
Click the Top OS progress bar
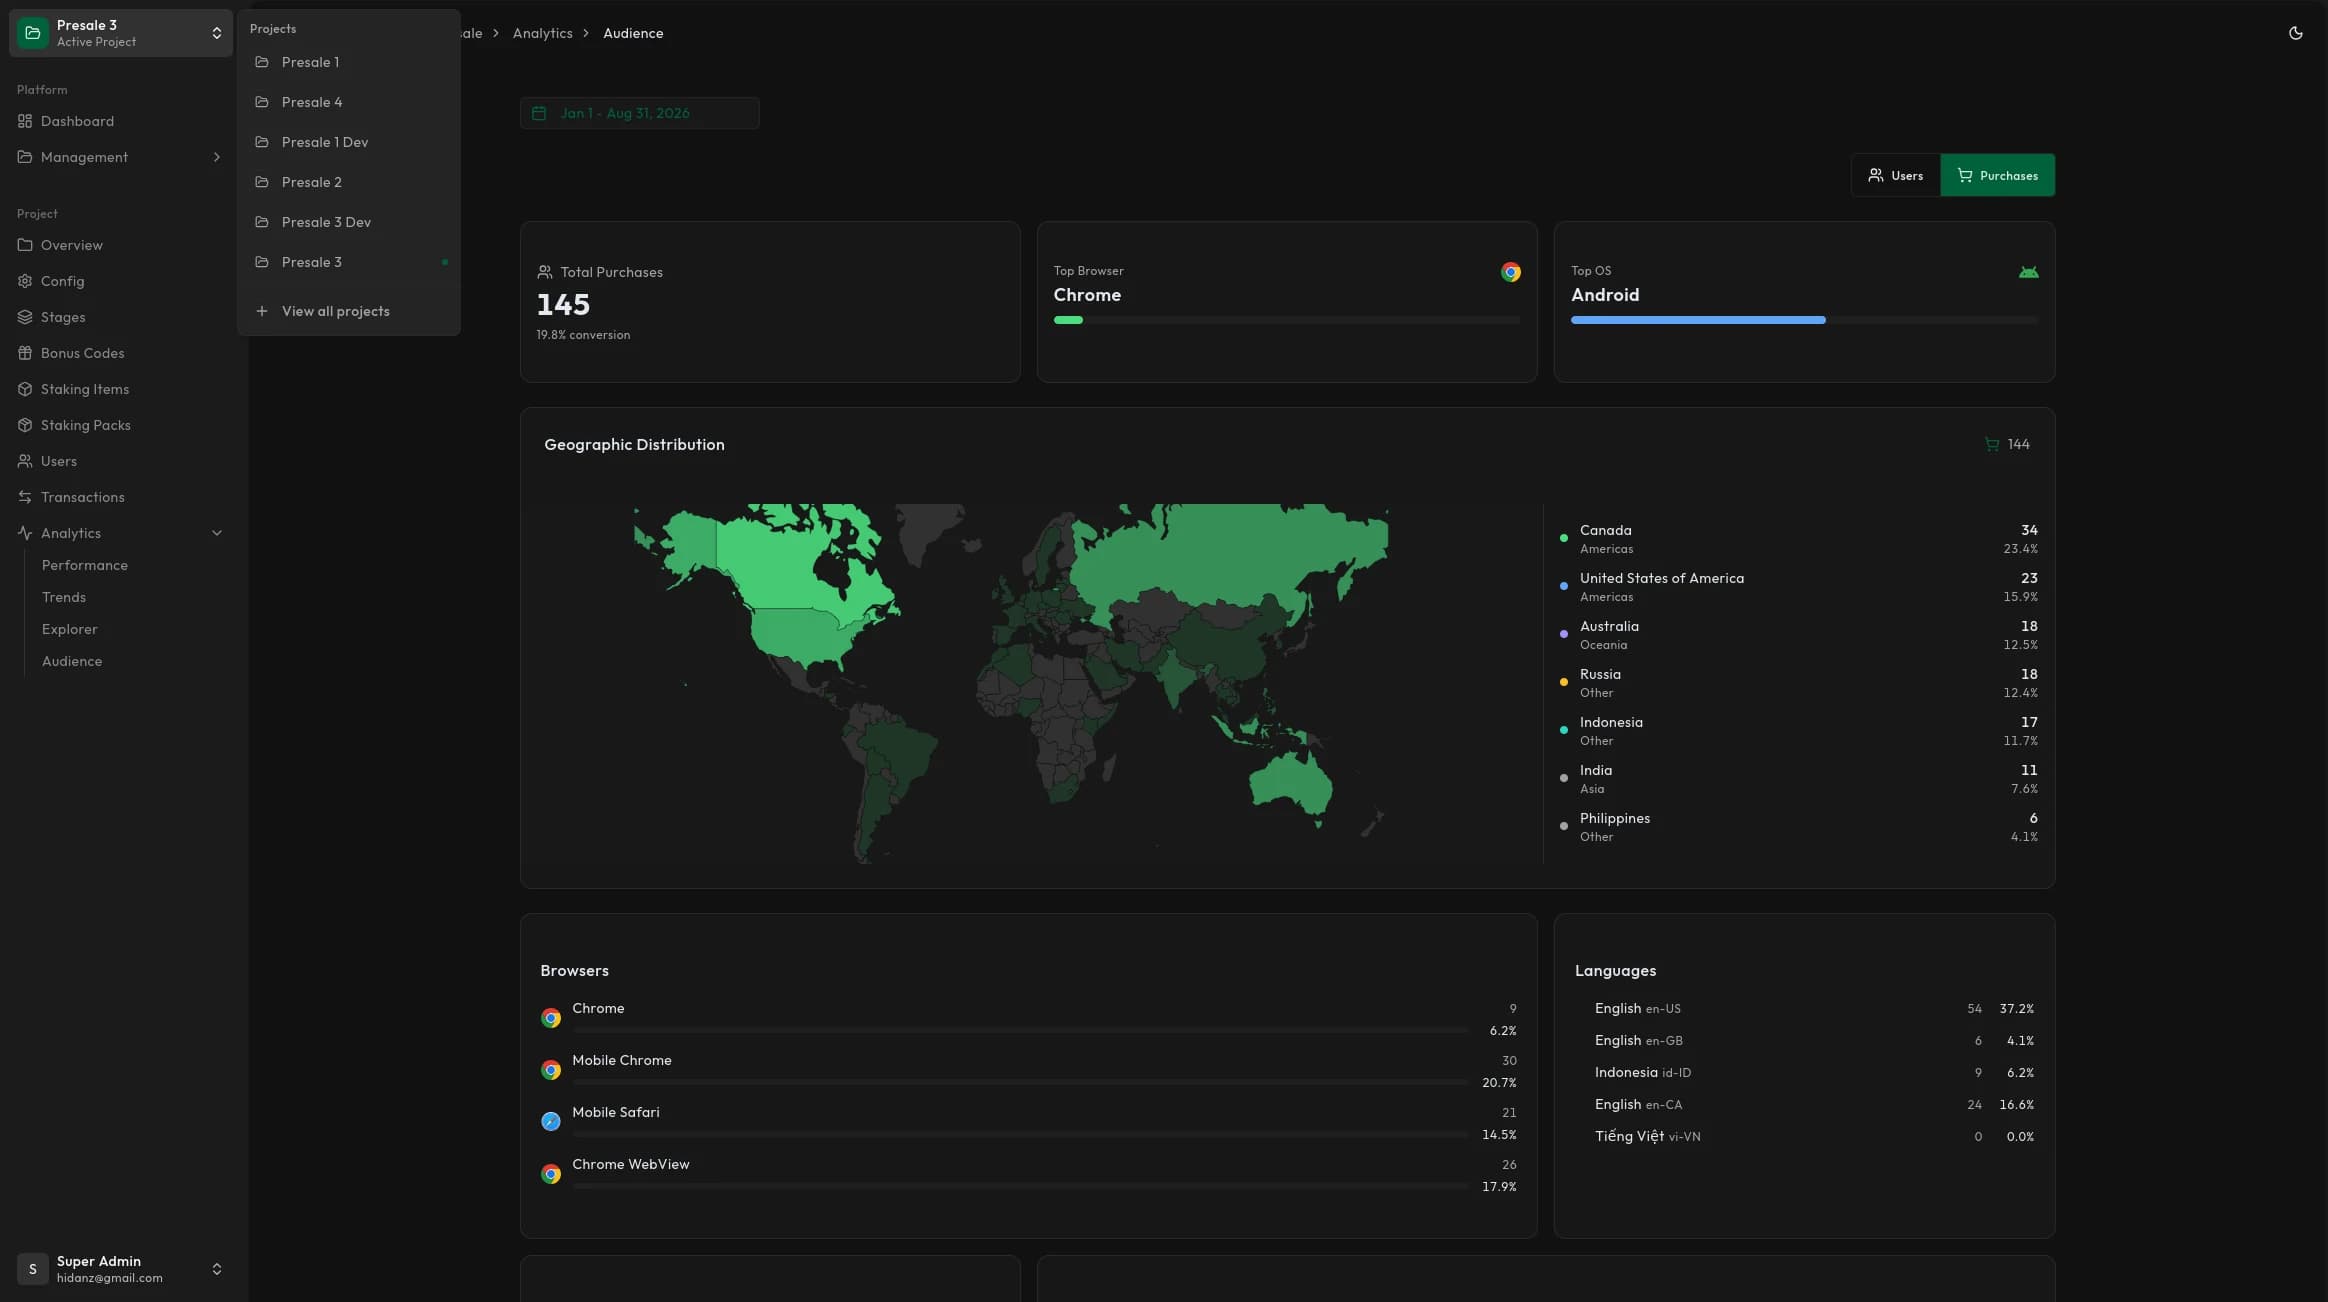coord(1804,320)
